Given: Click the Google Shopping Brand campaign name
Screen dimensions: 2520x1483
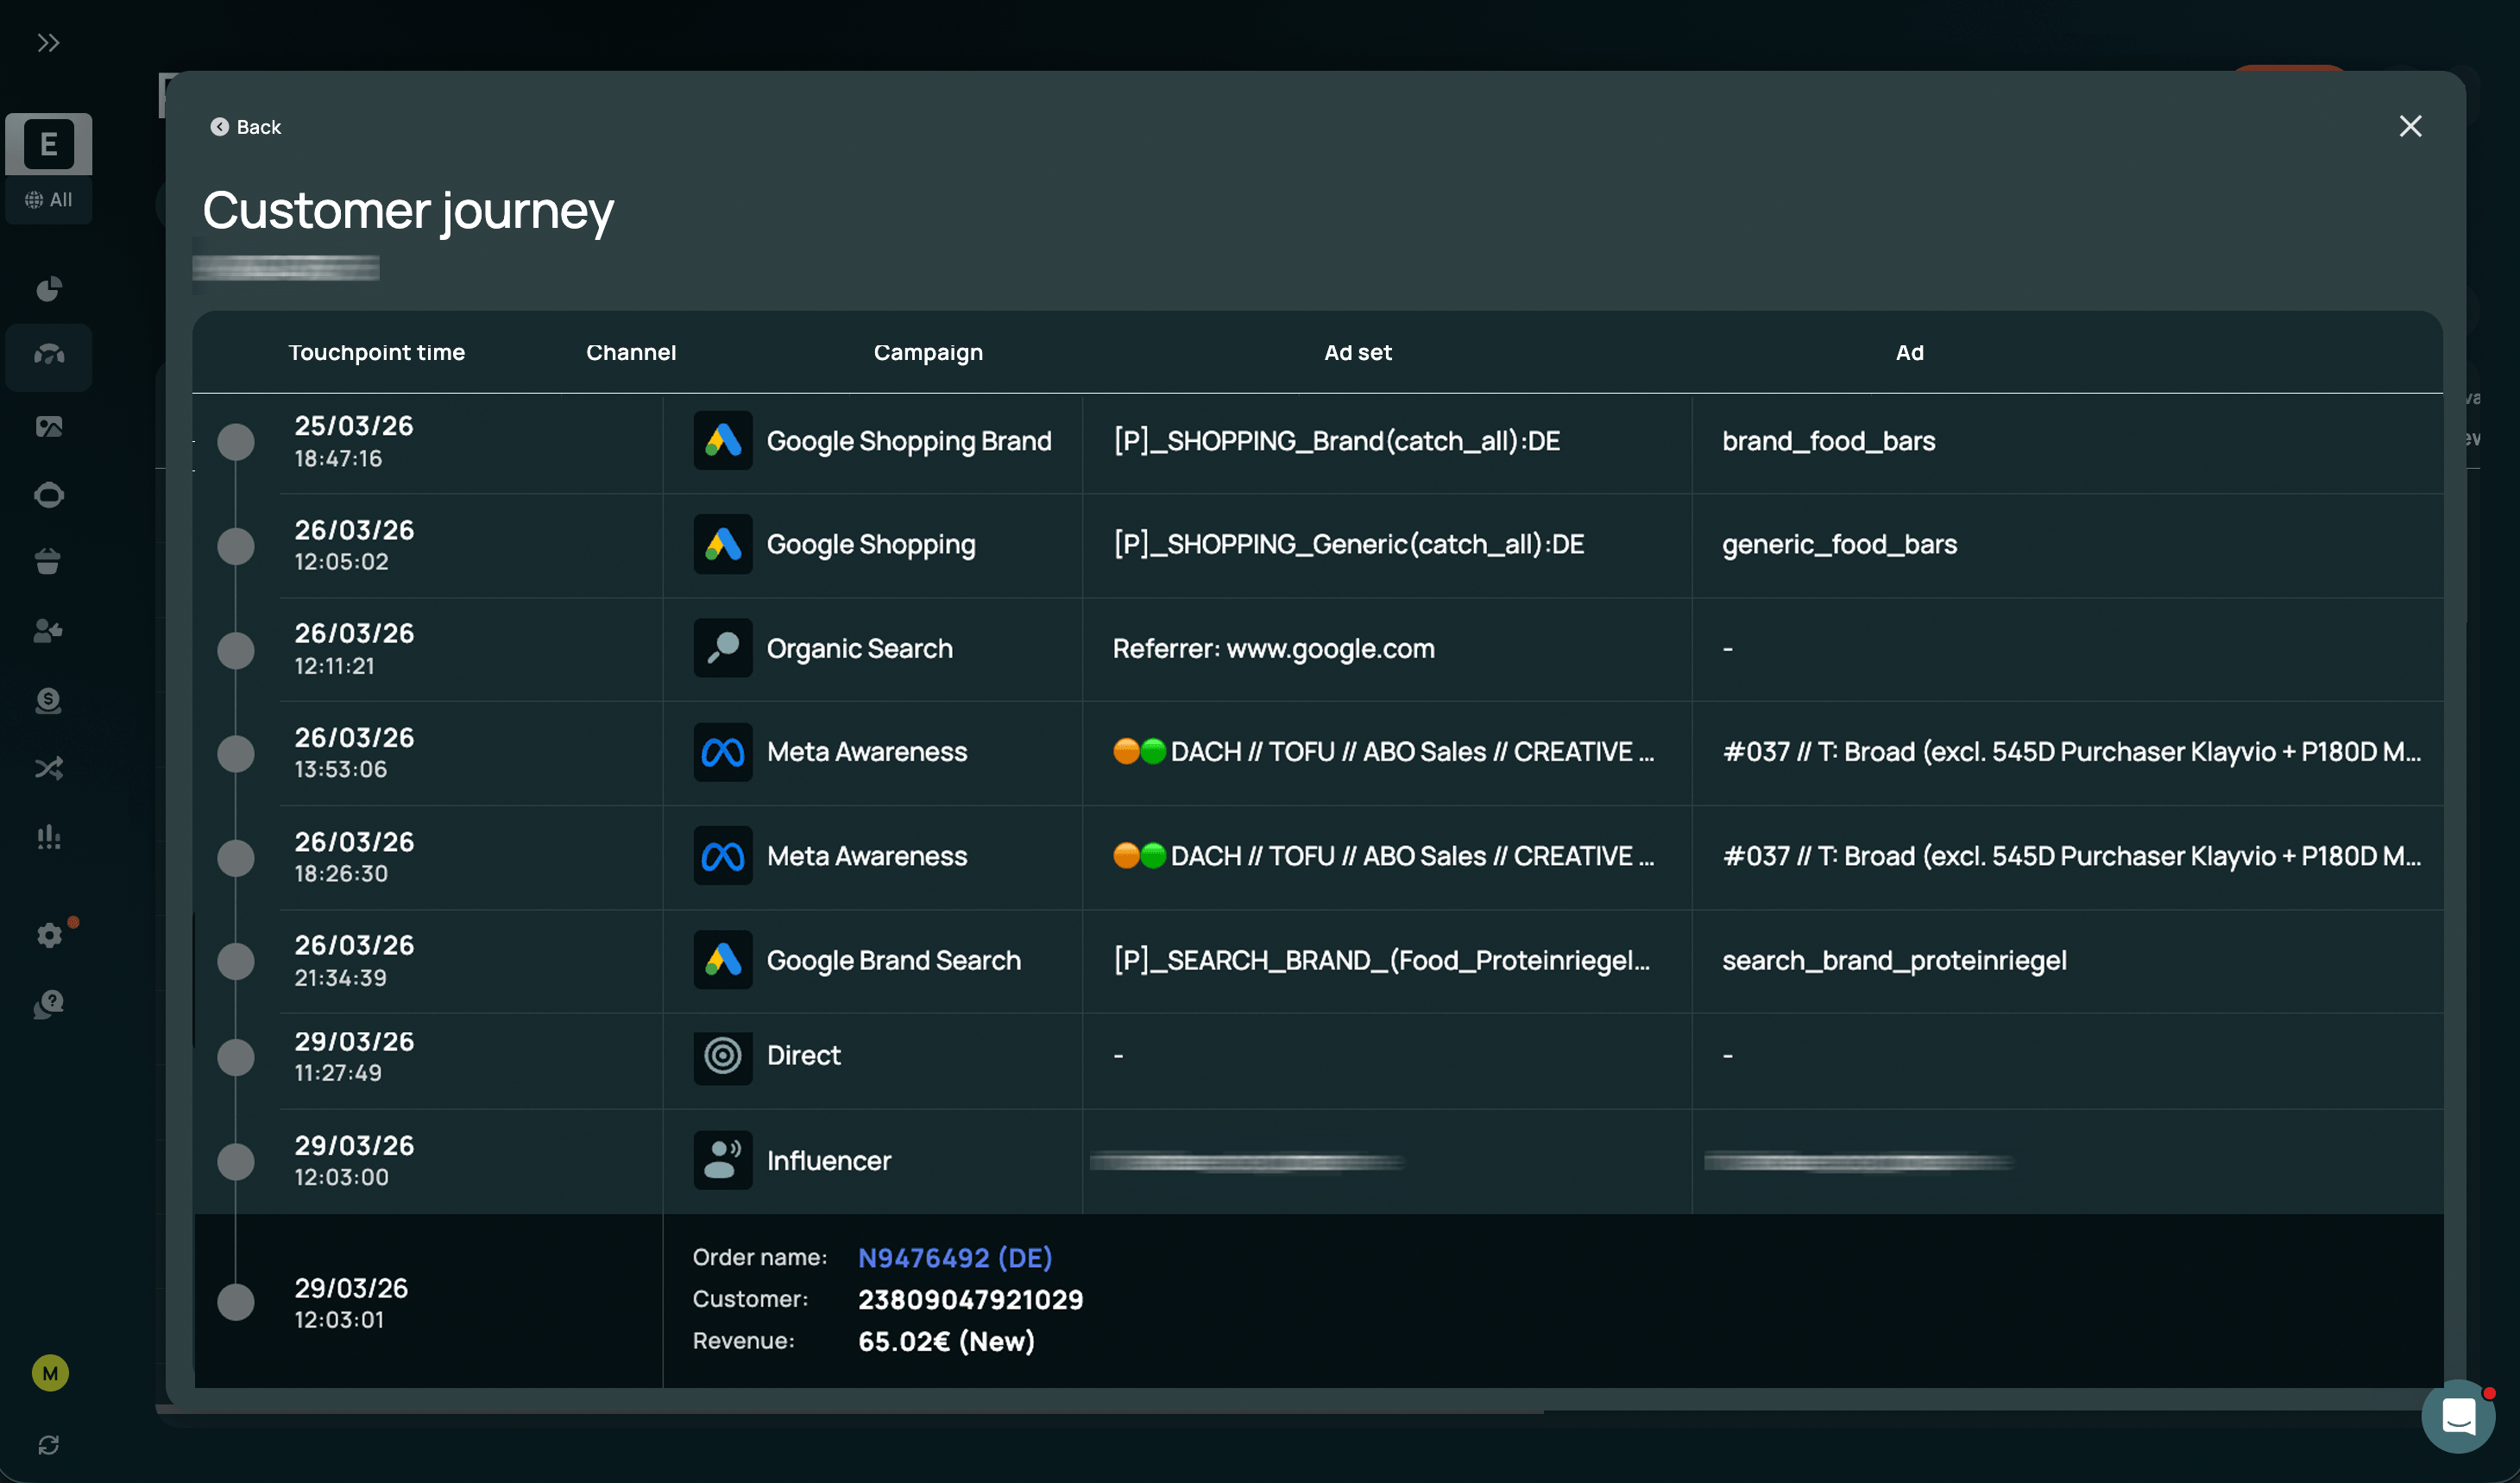Looking at the screenshot, I should coord(909,441).
